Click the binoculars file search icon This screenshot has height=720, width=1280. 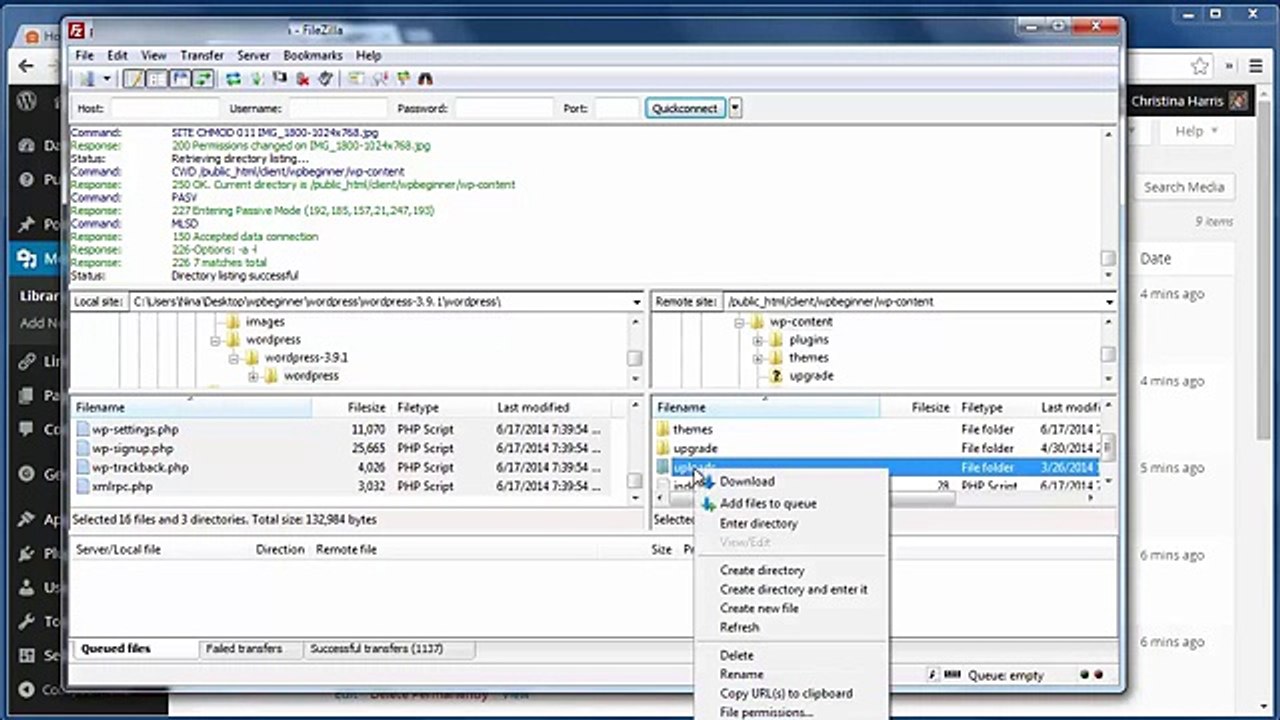[x=426, y=79]
